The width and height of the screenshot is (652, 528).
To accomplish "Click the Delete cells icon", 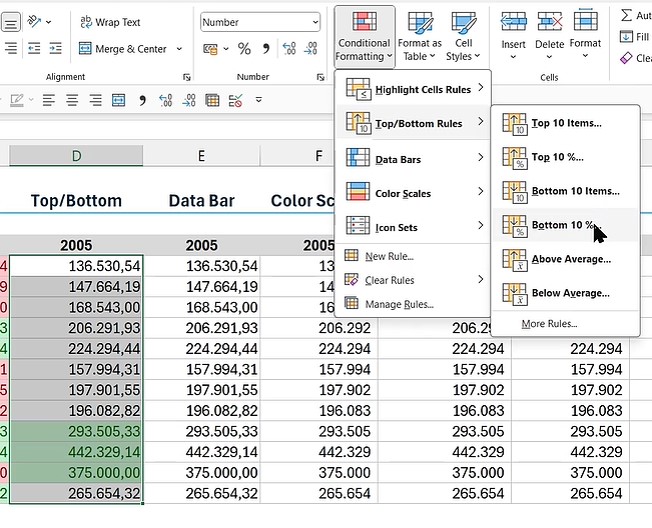I will 549,28.
